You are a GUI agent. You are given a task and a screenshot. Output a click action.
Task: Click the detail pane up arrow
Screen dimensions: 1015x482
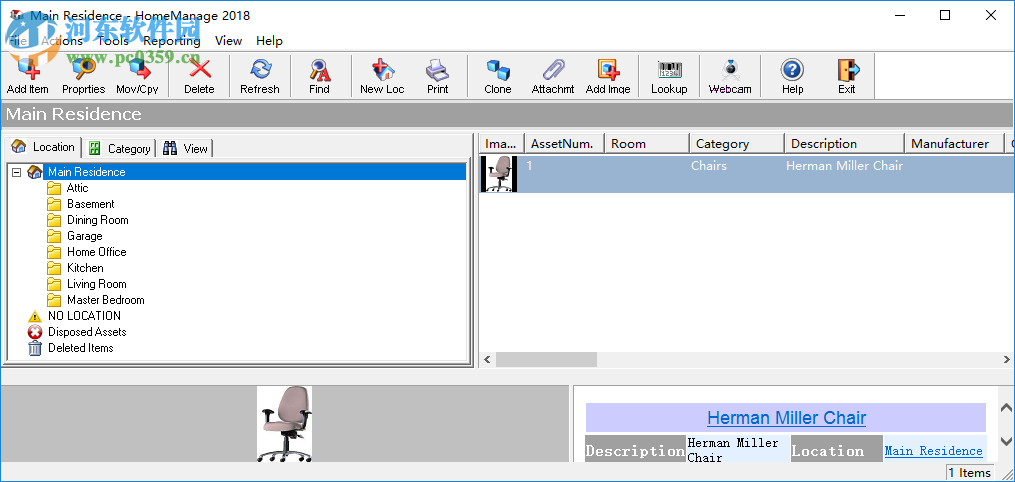(1006, 408)
